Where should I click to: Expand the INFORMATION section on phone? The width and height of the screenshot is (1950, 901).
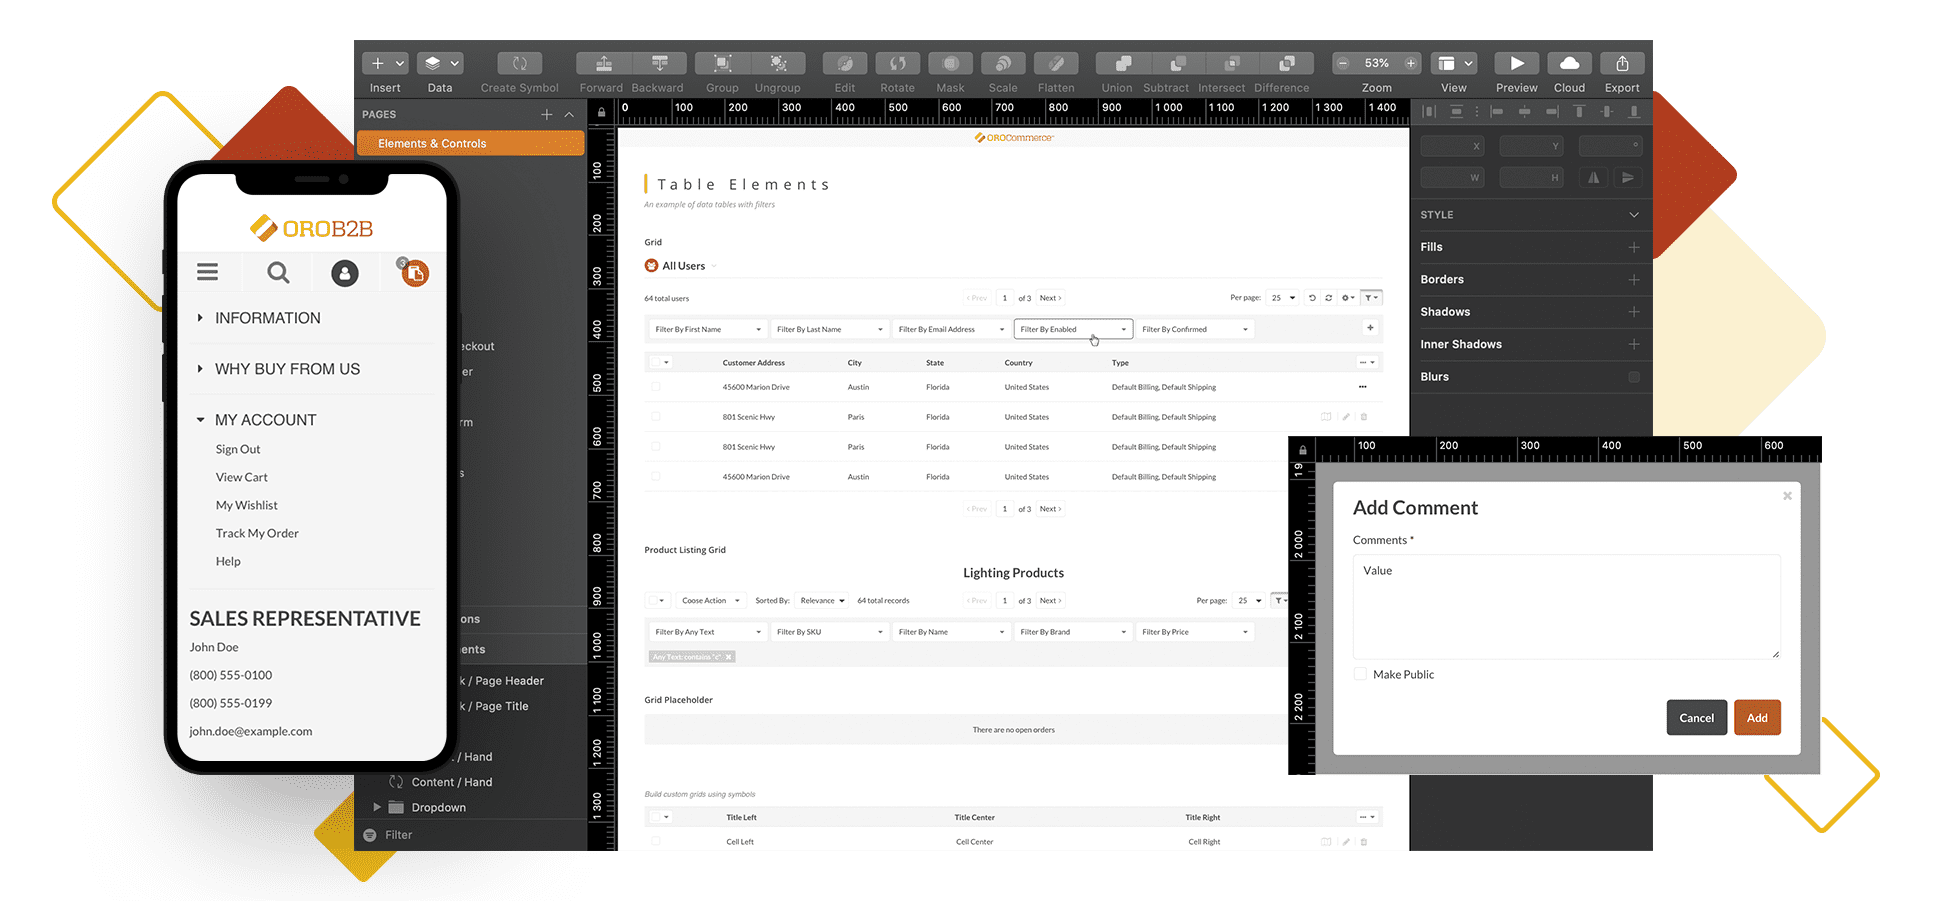click(200, 318)
